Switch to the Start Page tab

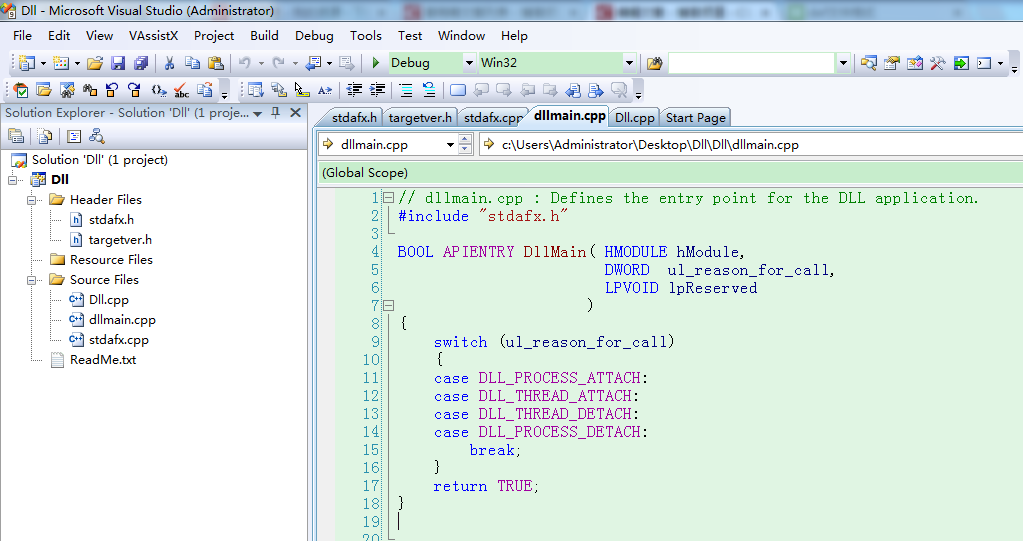[x=695, y=117]
